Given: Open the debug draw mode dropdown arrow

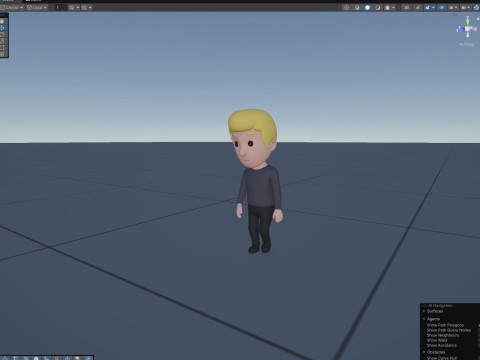Looking at the screenshot, I should pos(393,7).
